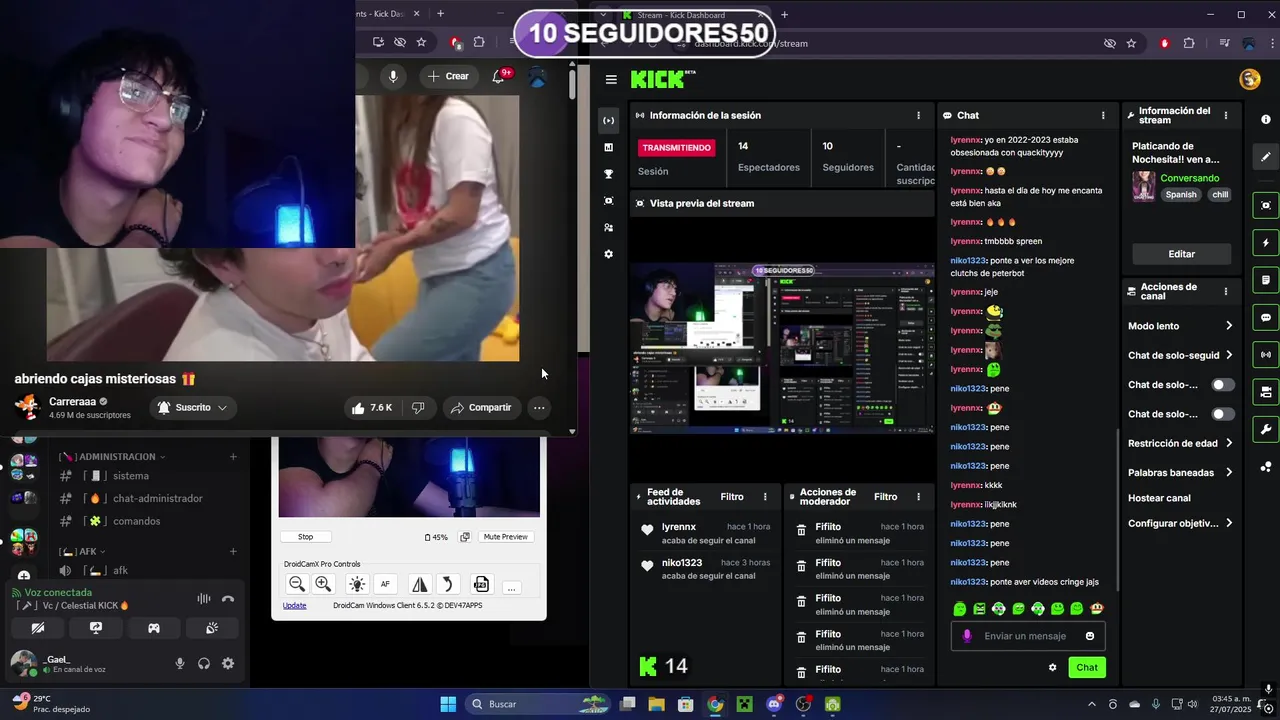This screenshot has width=1280, height=720.
Task: Open the Windows Start menu
Action: click(x=448, y=704)
